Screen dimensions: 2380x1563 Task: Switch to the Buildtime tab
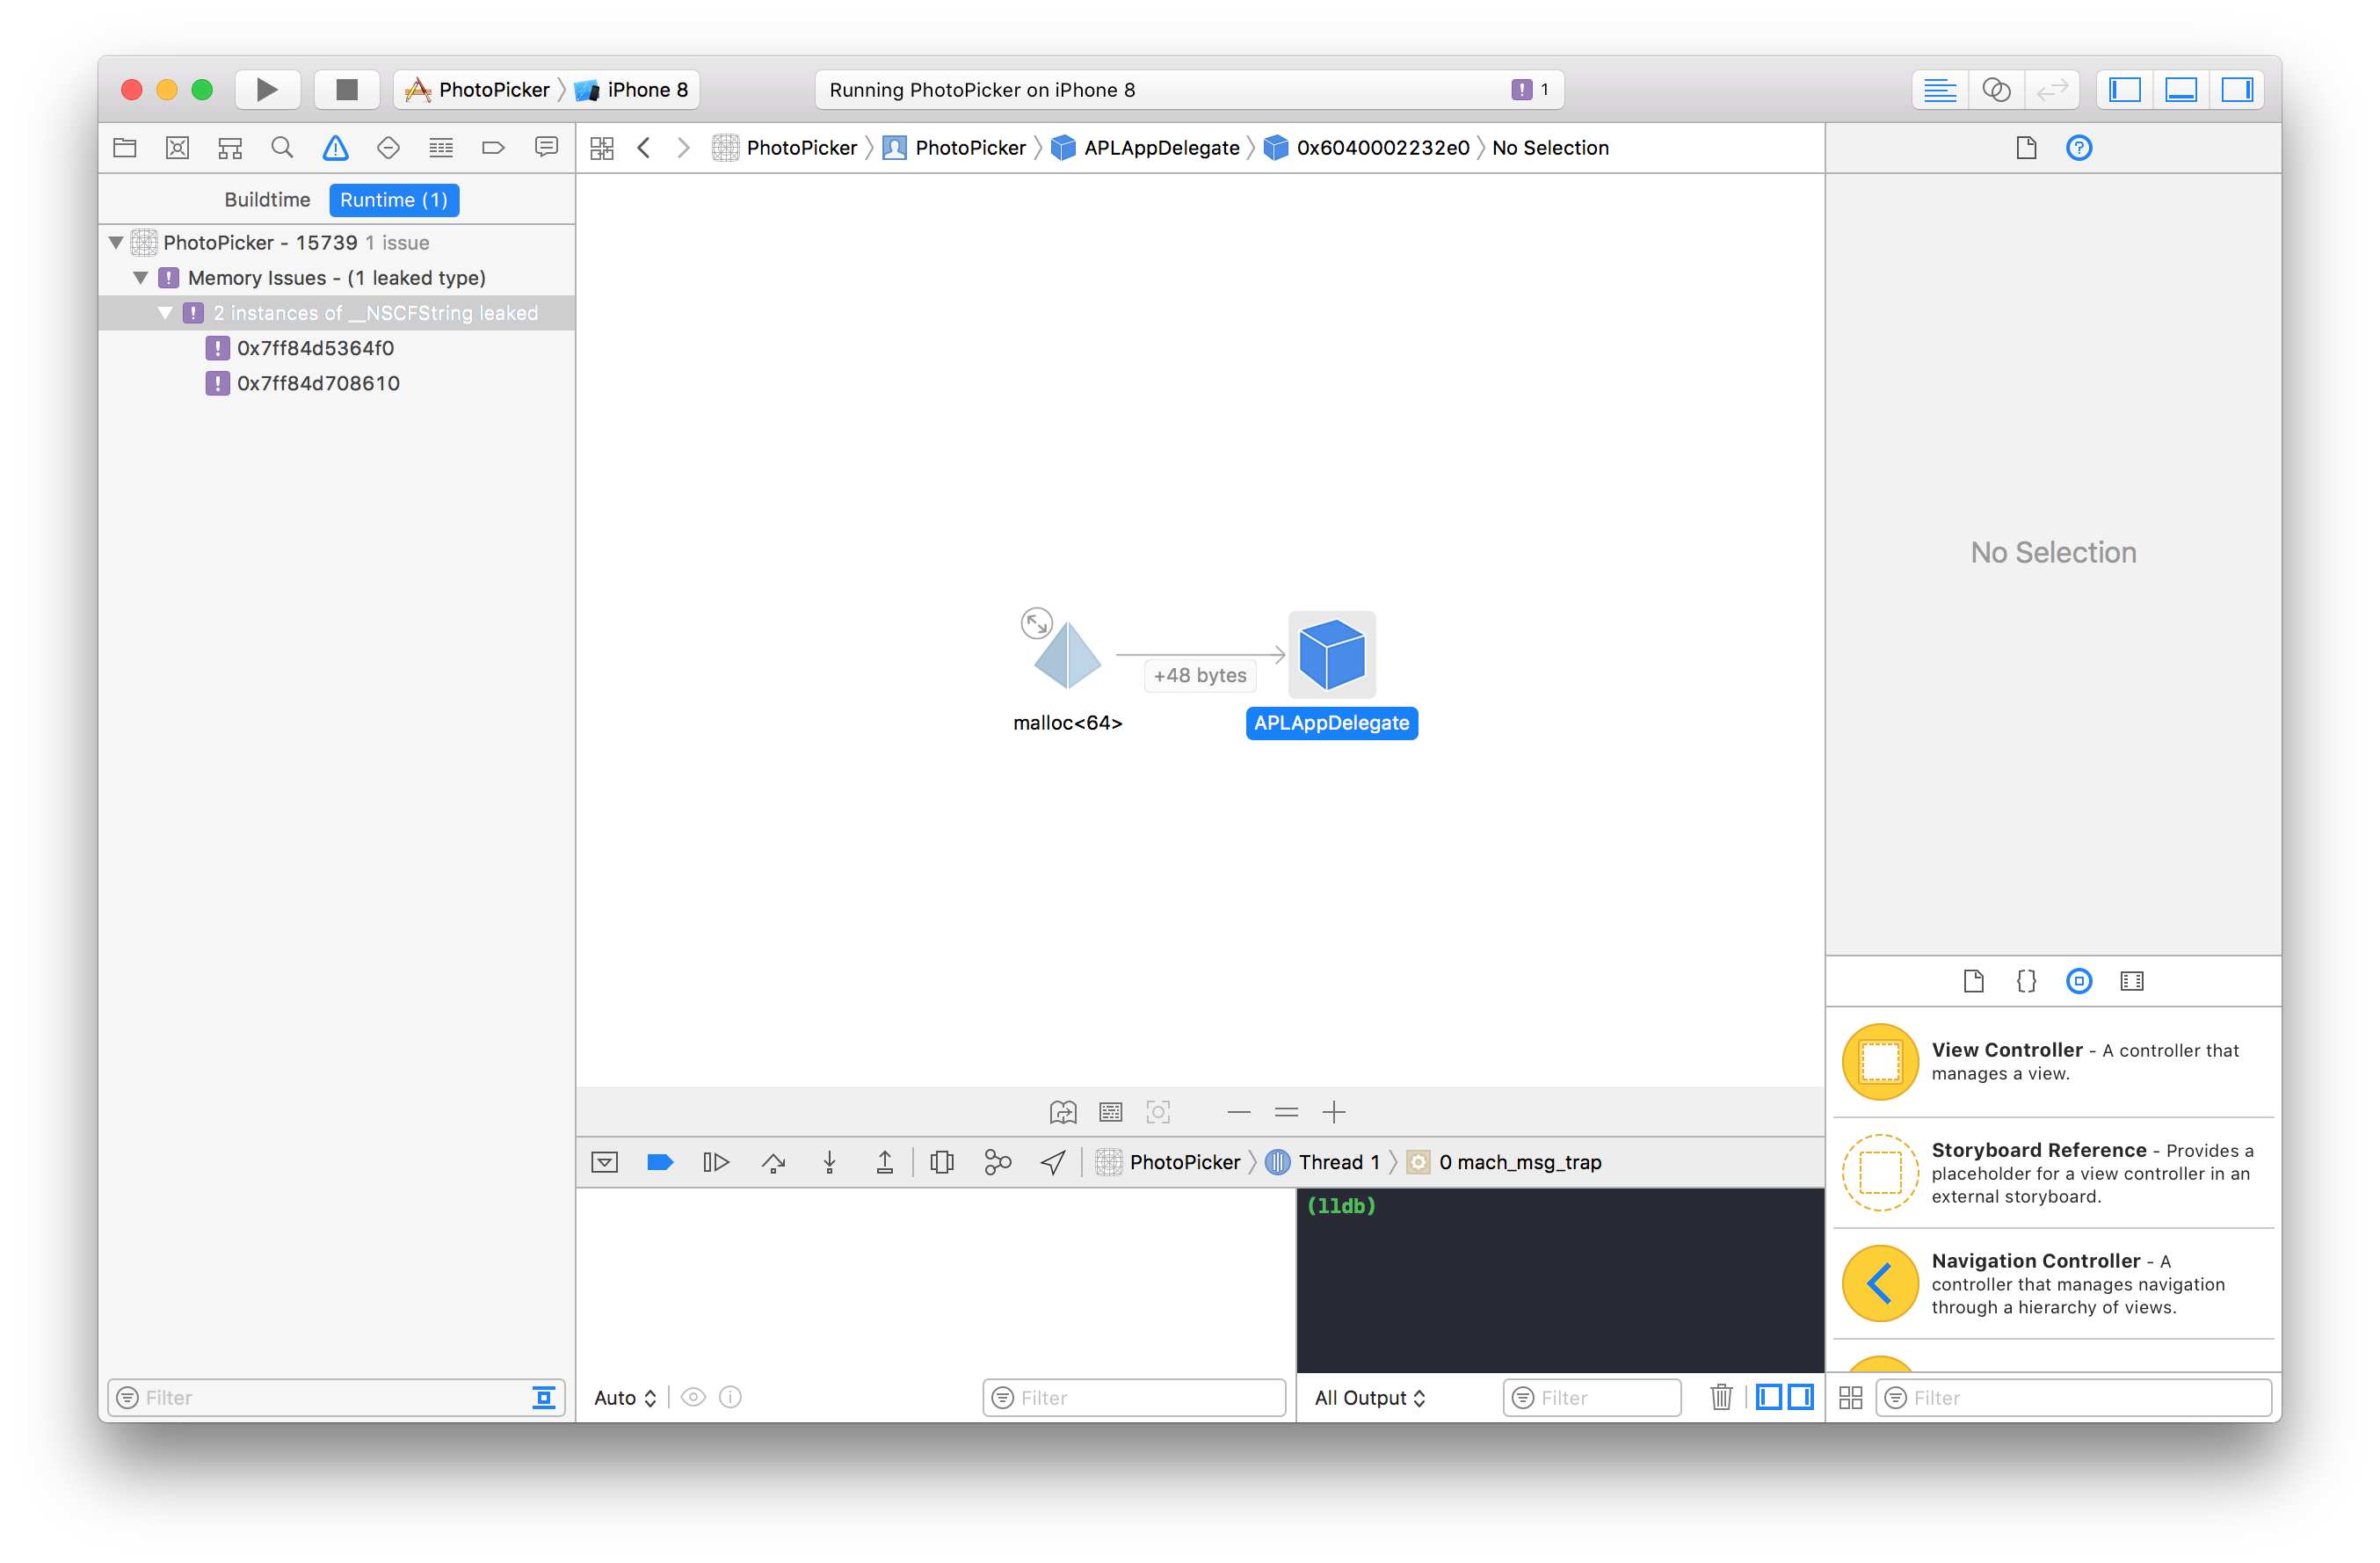[x=267, y=200]
